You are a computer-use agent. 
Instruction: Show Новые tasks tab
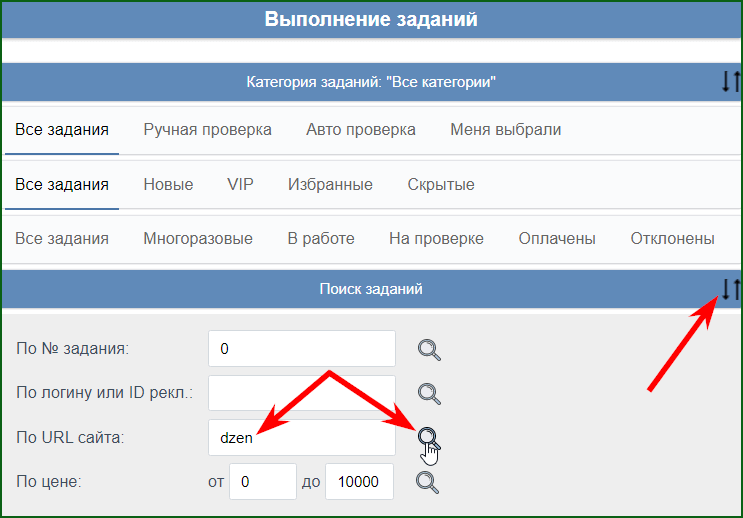click(x=168, y=184)
